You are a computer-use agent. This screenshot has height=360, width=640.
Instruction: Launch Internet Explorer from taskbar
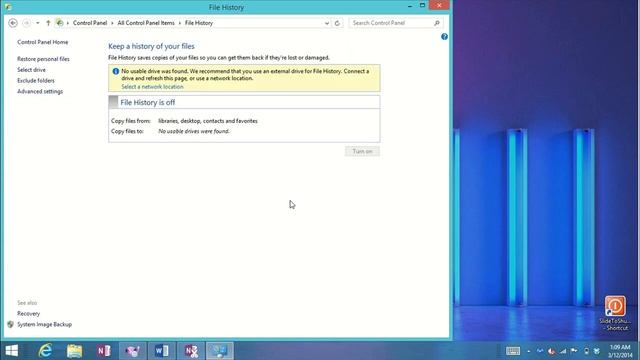point(45,351)
